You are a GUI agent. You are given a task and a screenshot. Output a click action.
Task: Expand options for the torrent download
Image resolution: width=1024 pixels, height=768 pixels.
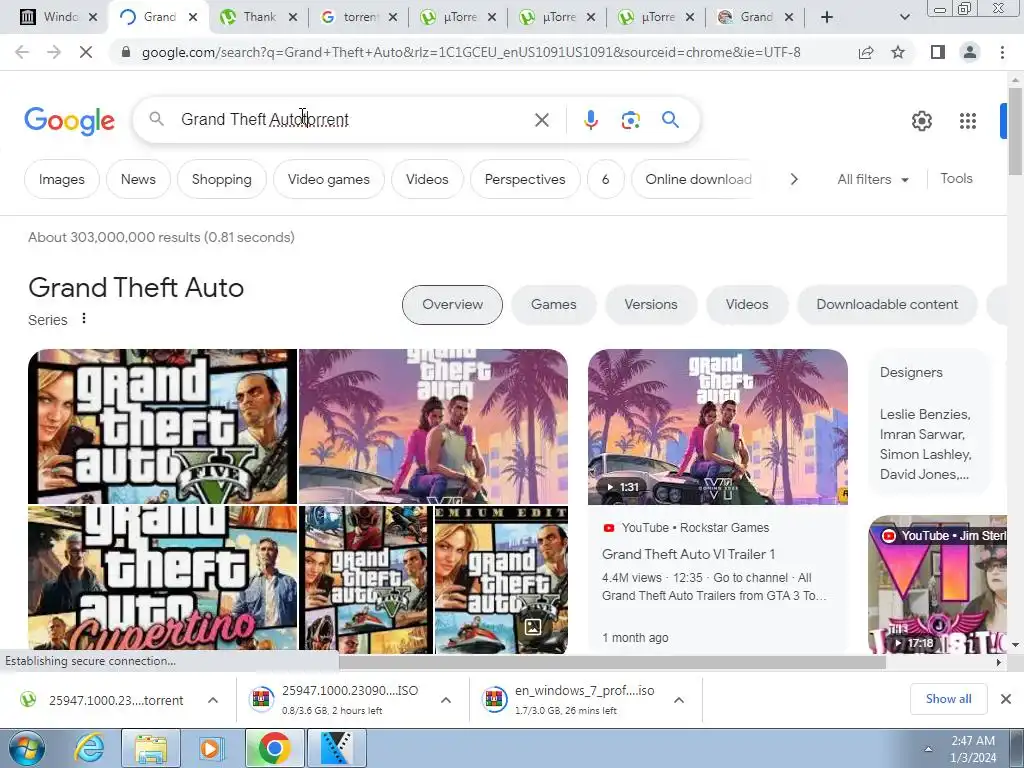(213, 700)
